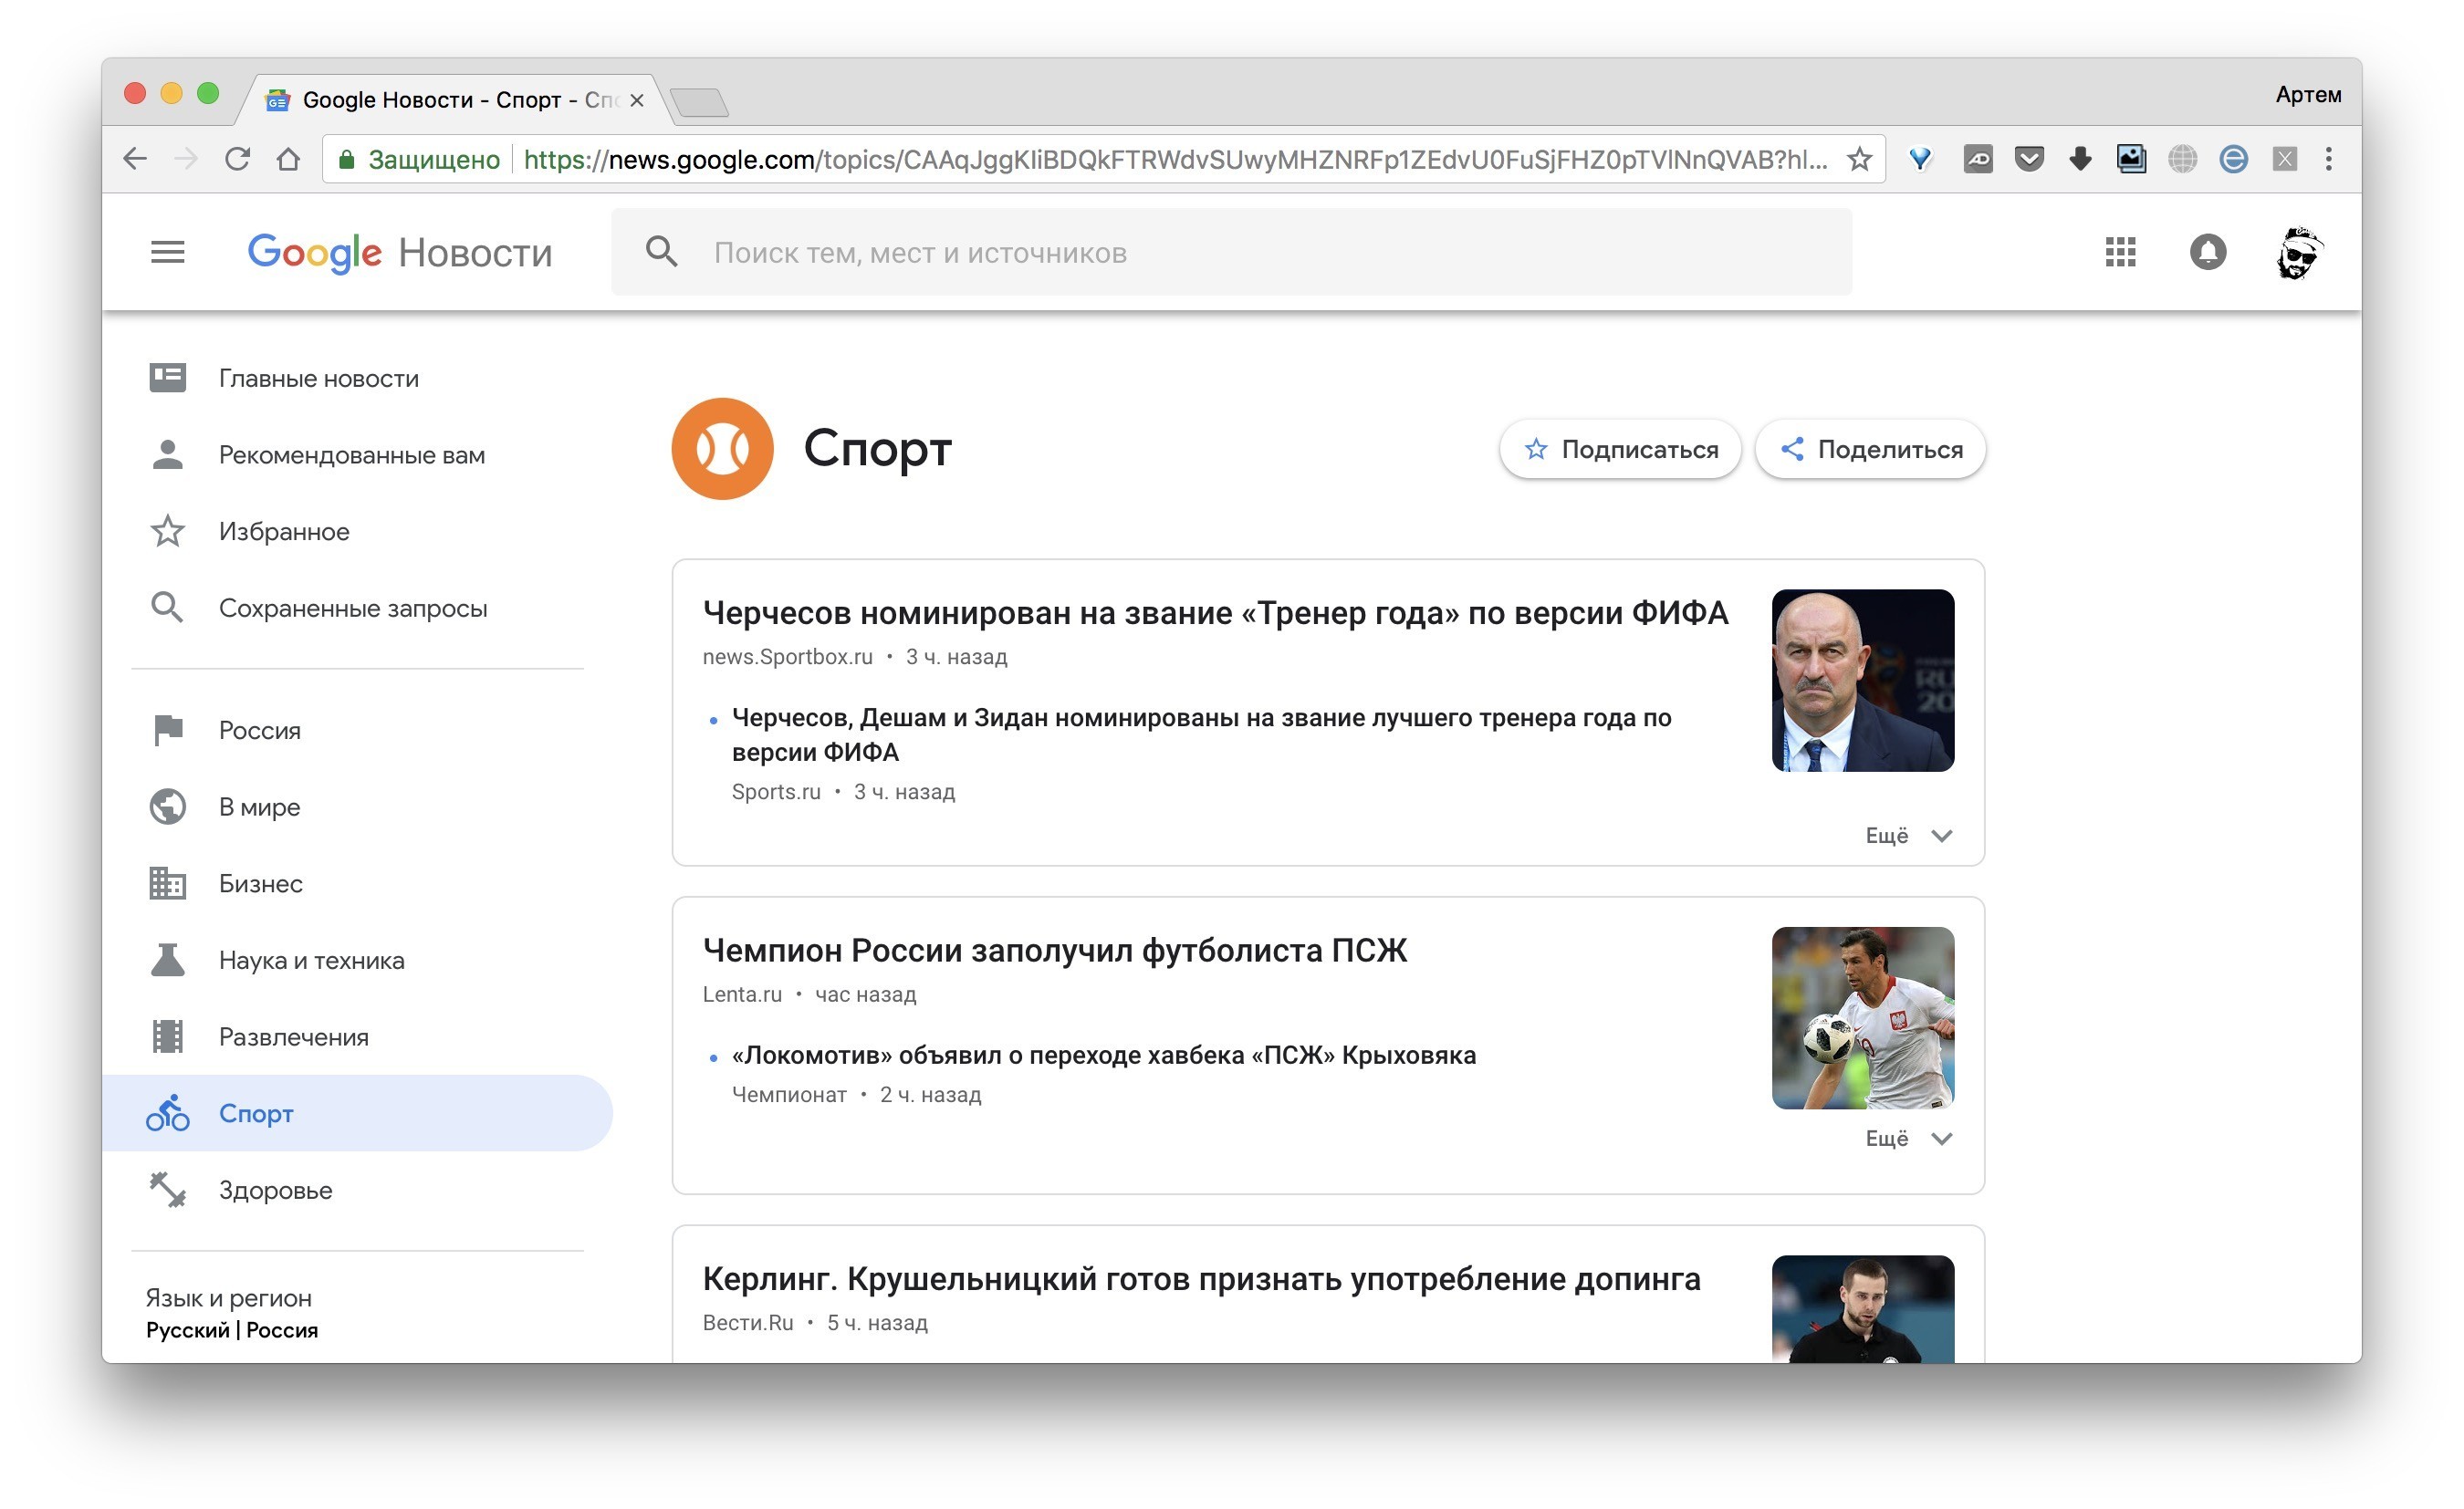
Task: Open Чемпион России заполучил футболиста ПСЖ
Action: (x=1054, y=950)
